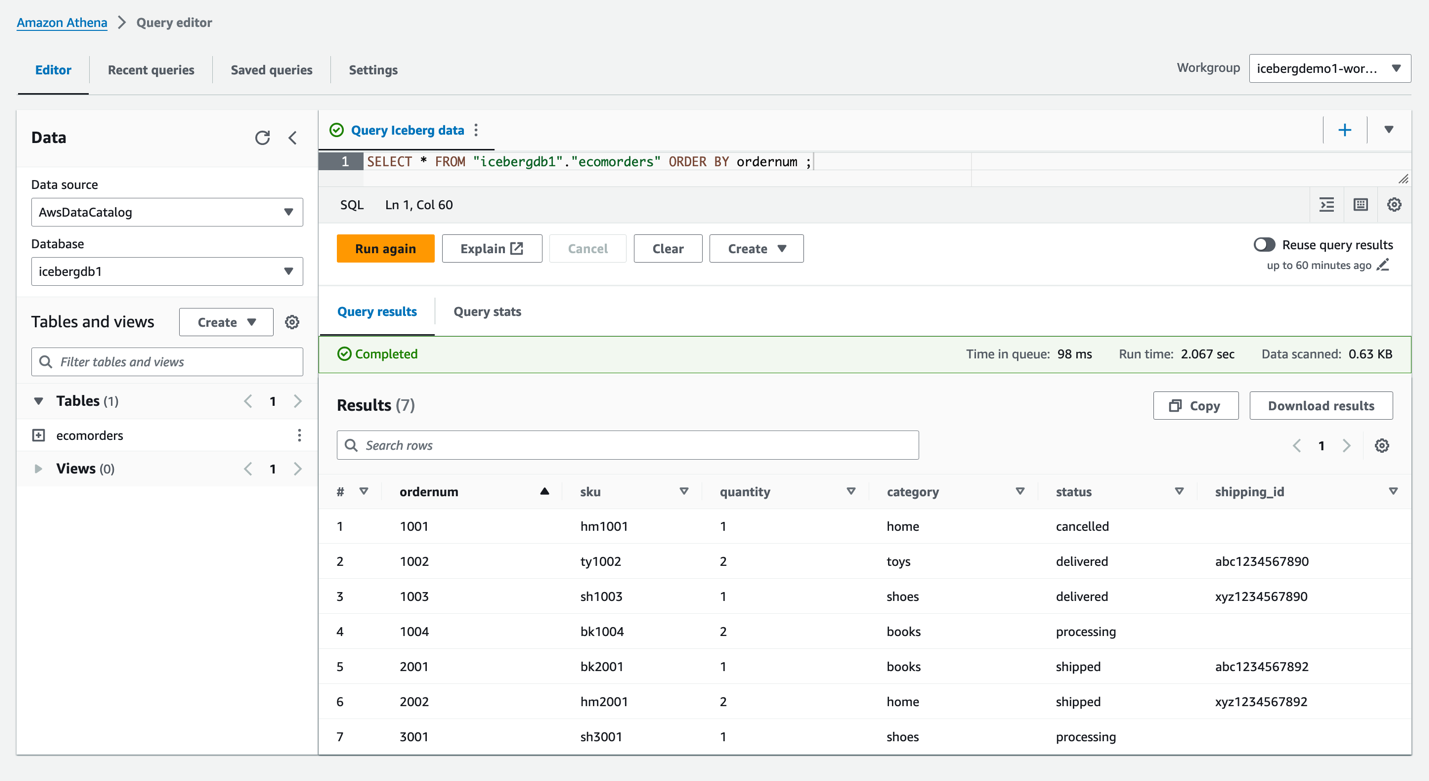Viewport: 1429px width, 781px height.
Task: Switch to Recent queries tab
Action: [151, 70]
